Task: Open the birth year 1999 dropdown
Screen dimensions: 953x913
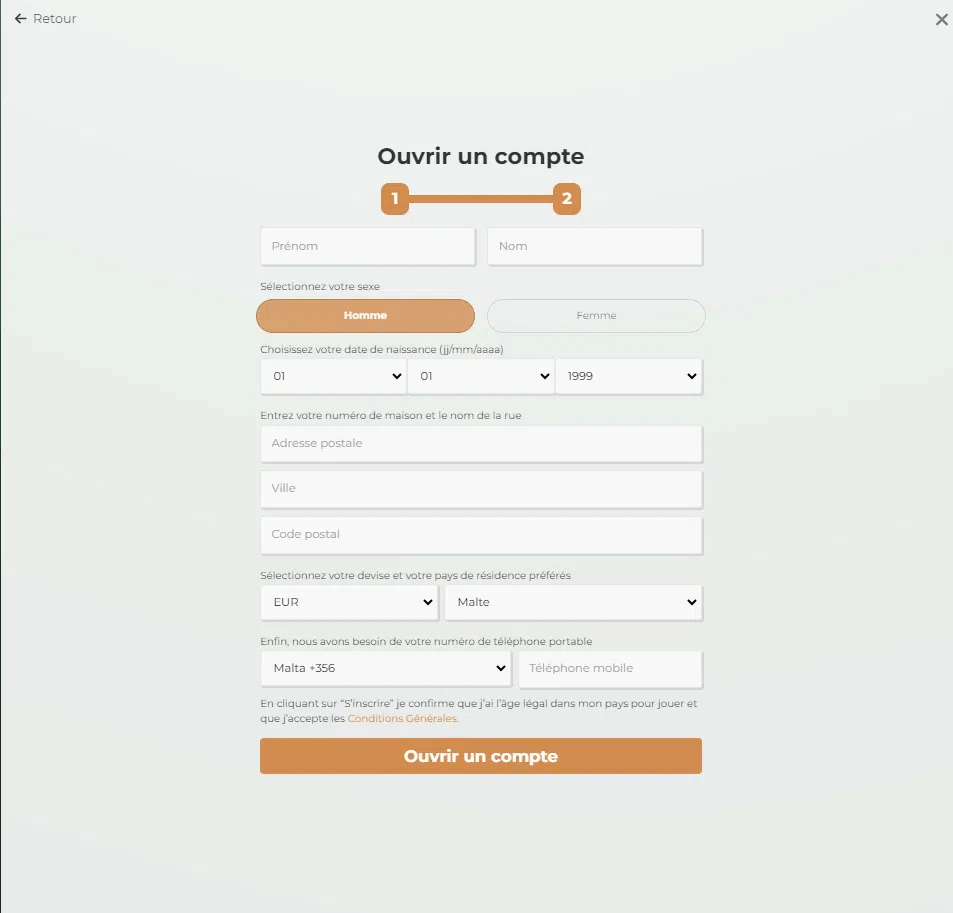Action: coord(629,376)
